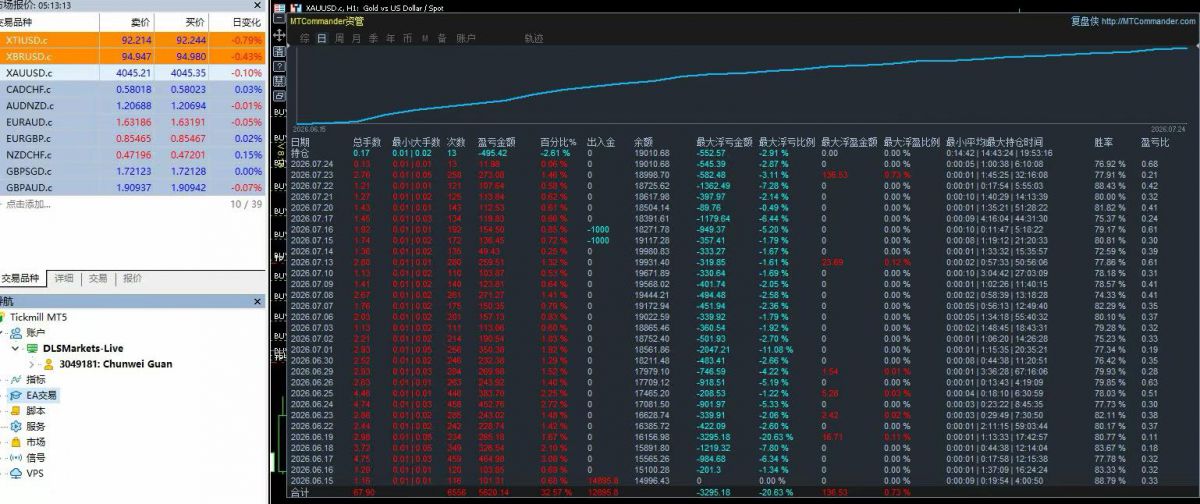The height and width of the screenshot is (504, 1200).
Task: Switch to the 详细 tab
Action: point(64,279)
